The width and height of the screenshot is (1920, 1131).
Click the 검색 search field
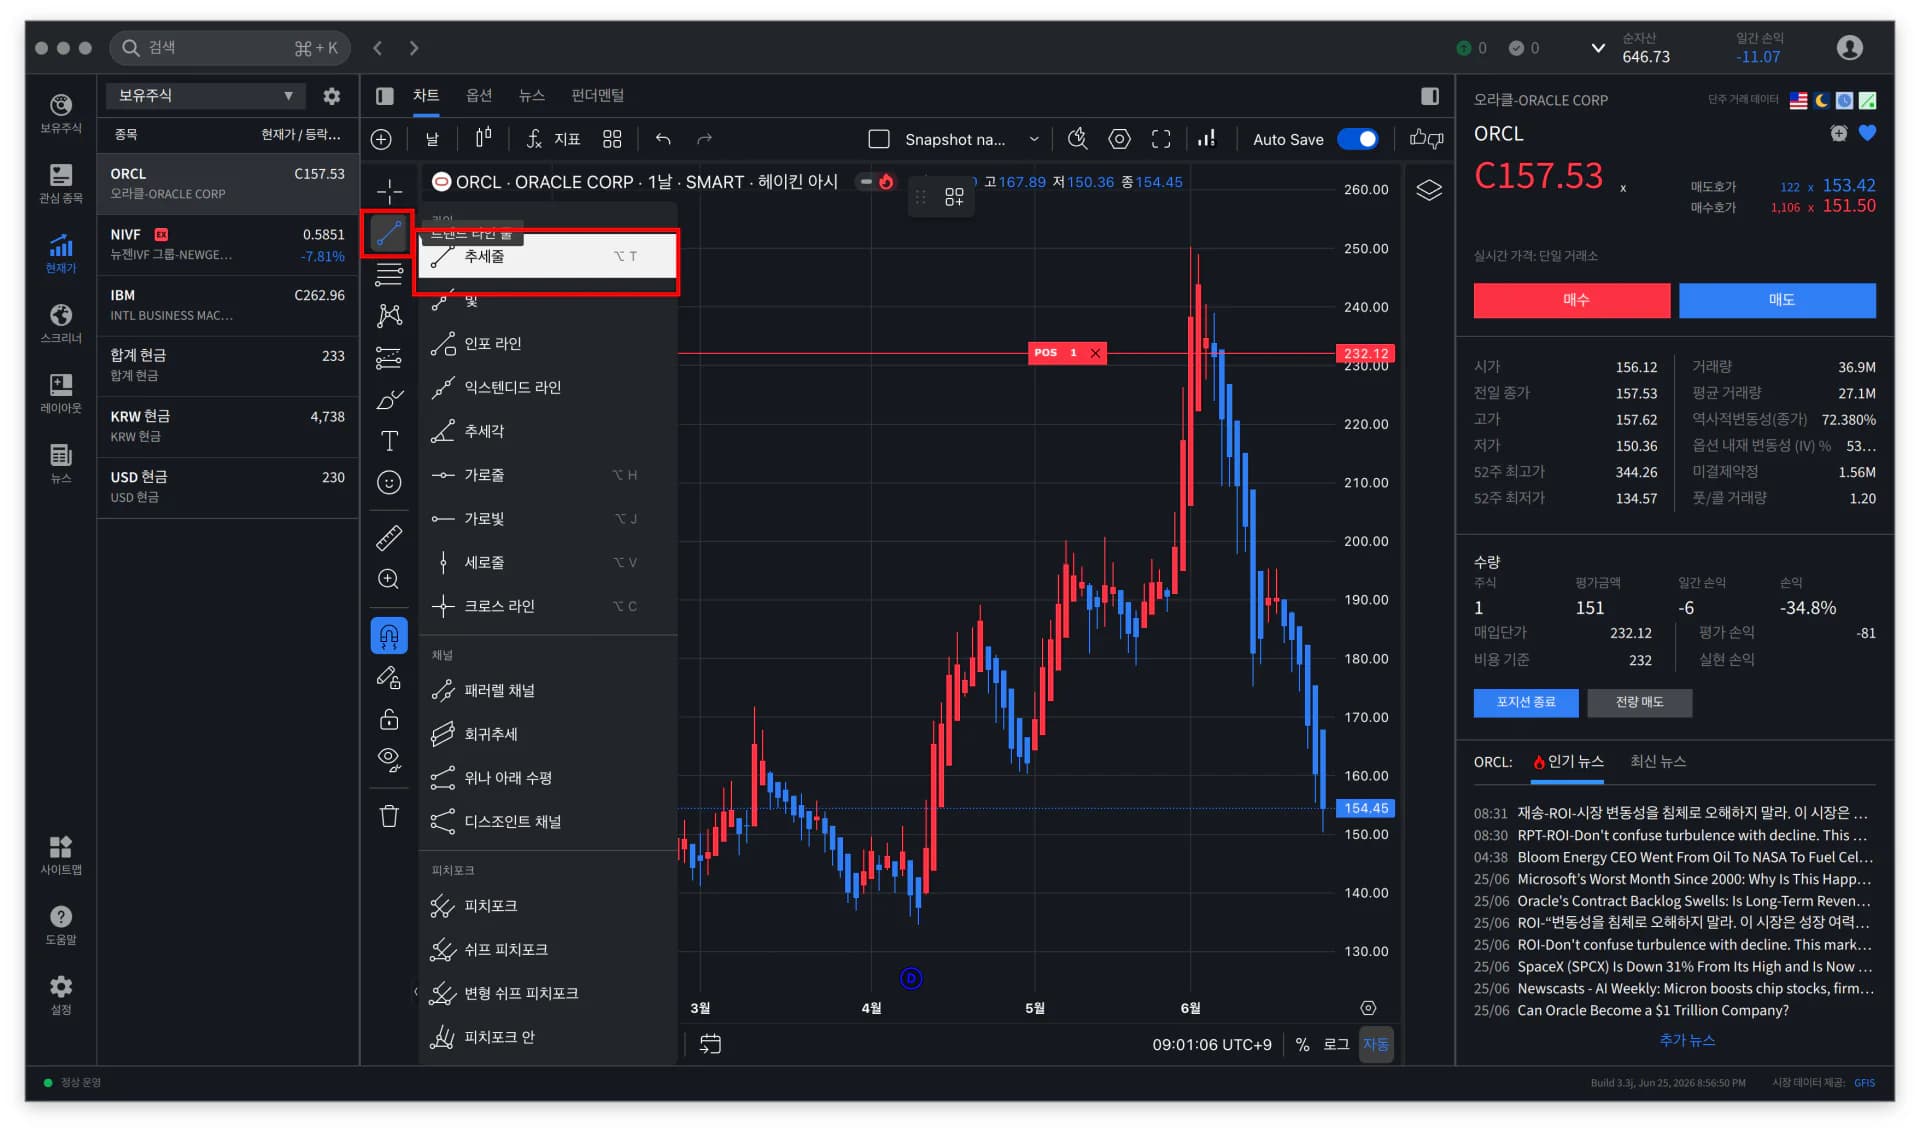(x=230, y=47)
